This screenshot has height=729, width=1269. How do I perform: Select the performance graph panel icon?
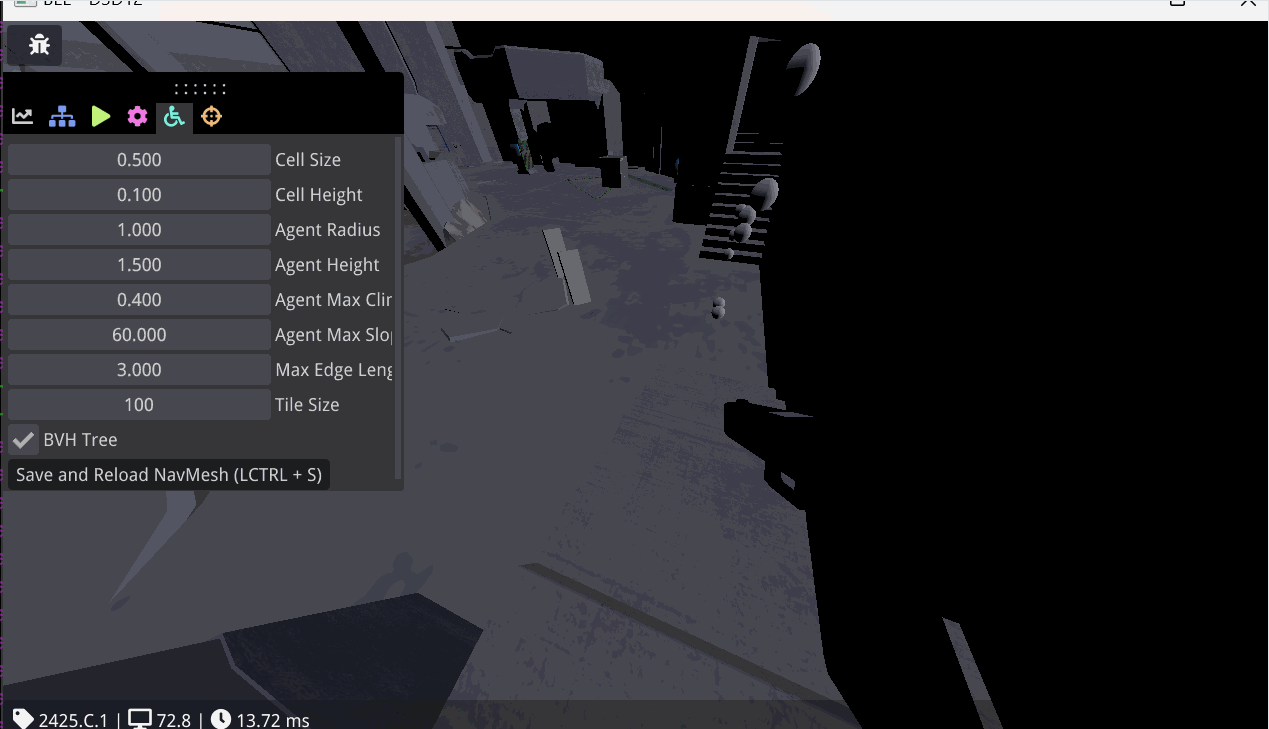click(x=22, y=115)
